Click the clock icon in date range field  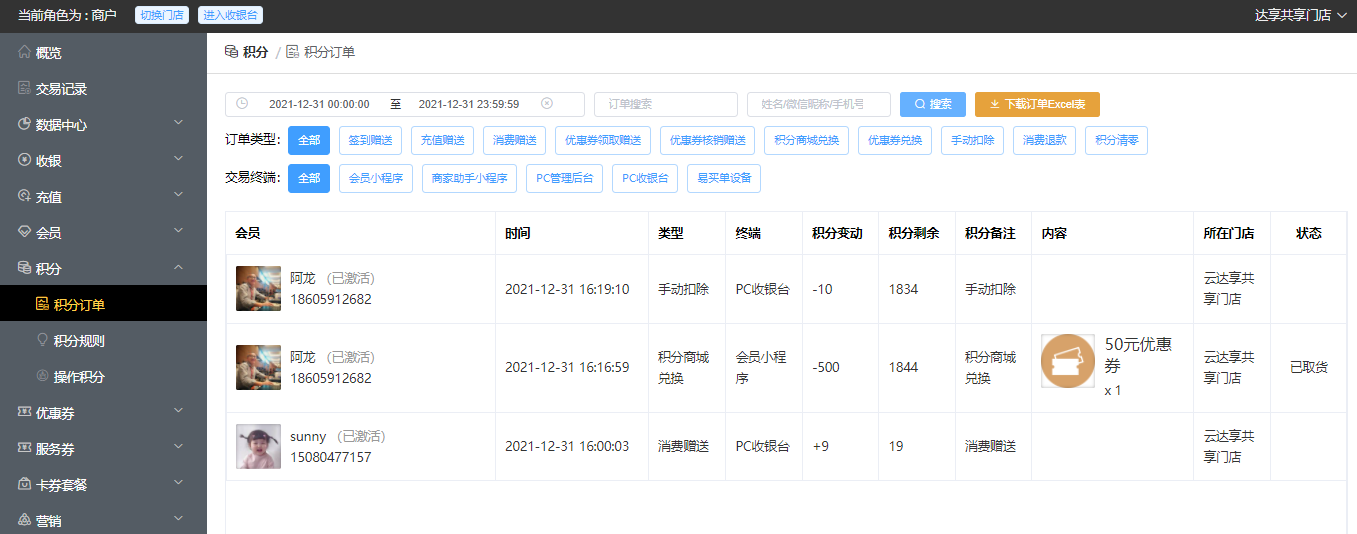coord(242,104)
